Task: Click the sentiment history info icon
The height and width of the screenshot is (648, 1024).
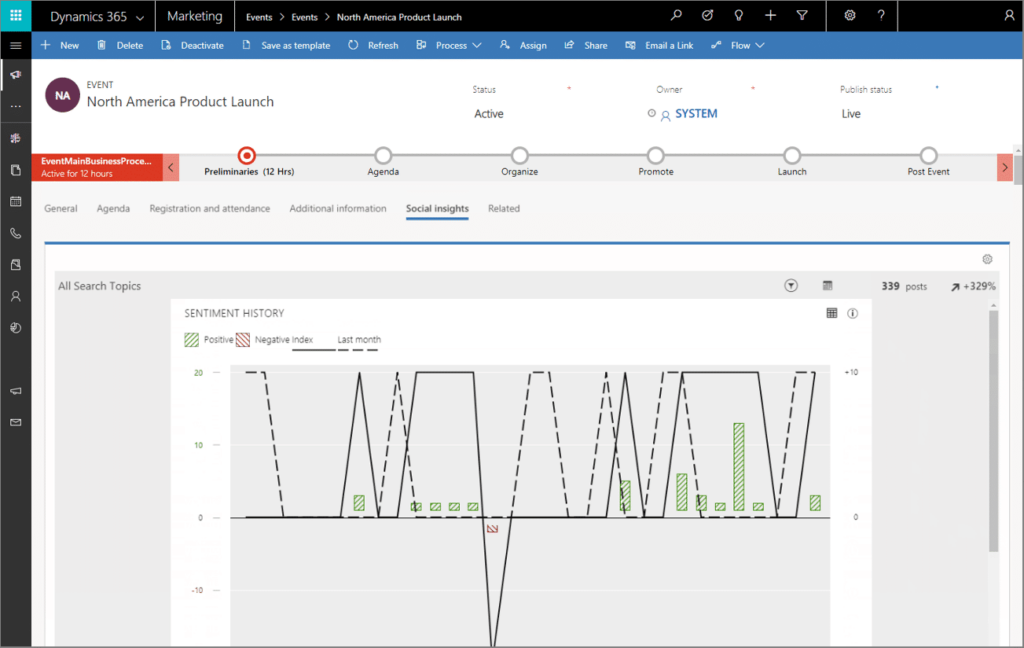Action: (x=853, y=313)
